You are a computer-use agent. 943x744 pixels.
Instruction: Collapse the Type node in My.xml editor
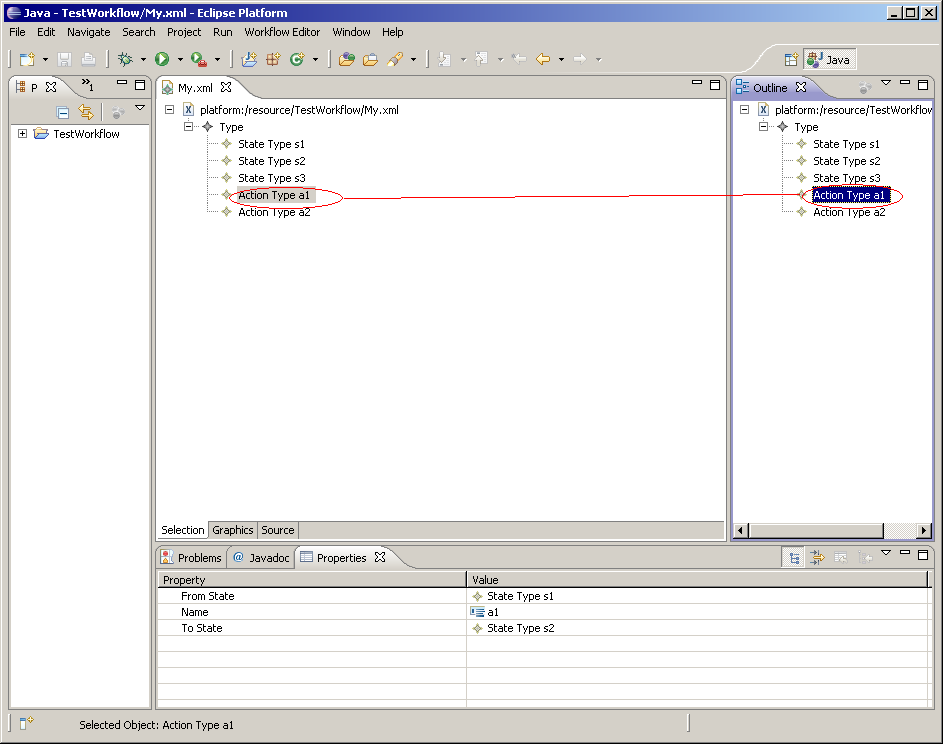(189, 127)
